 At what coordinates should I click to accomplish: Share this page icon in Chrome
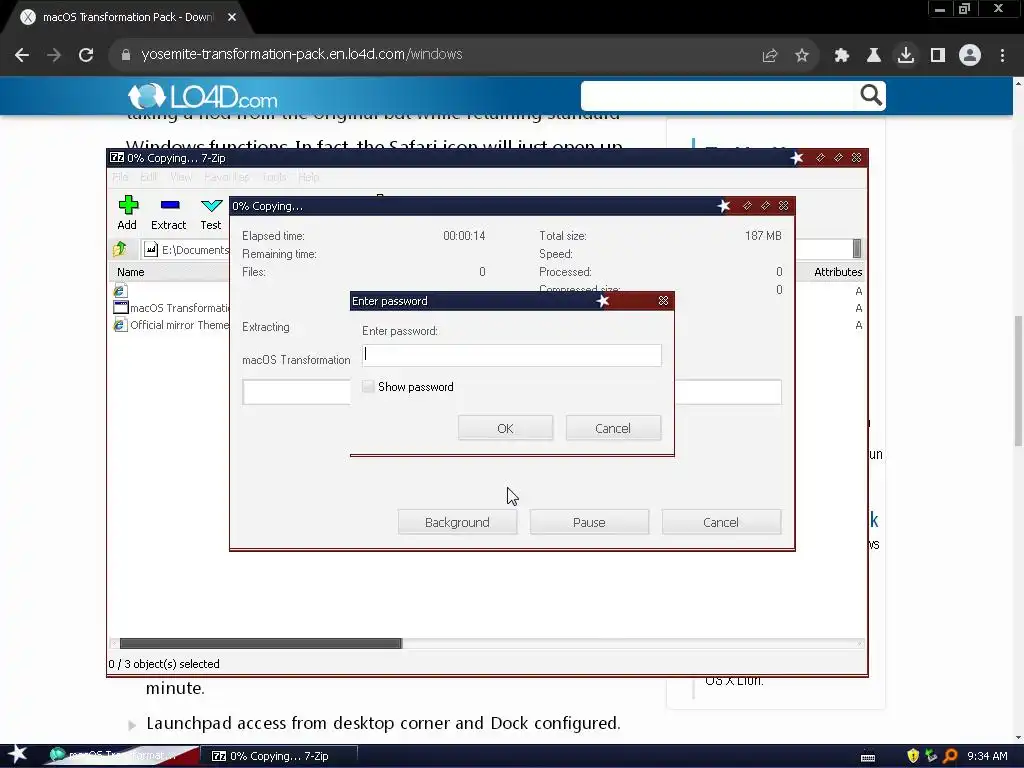770,56
